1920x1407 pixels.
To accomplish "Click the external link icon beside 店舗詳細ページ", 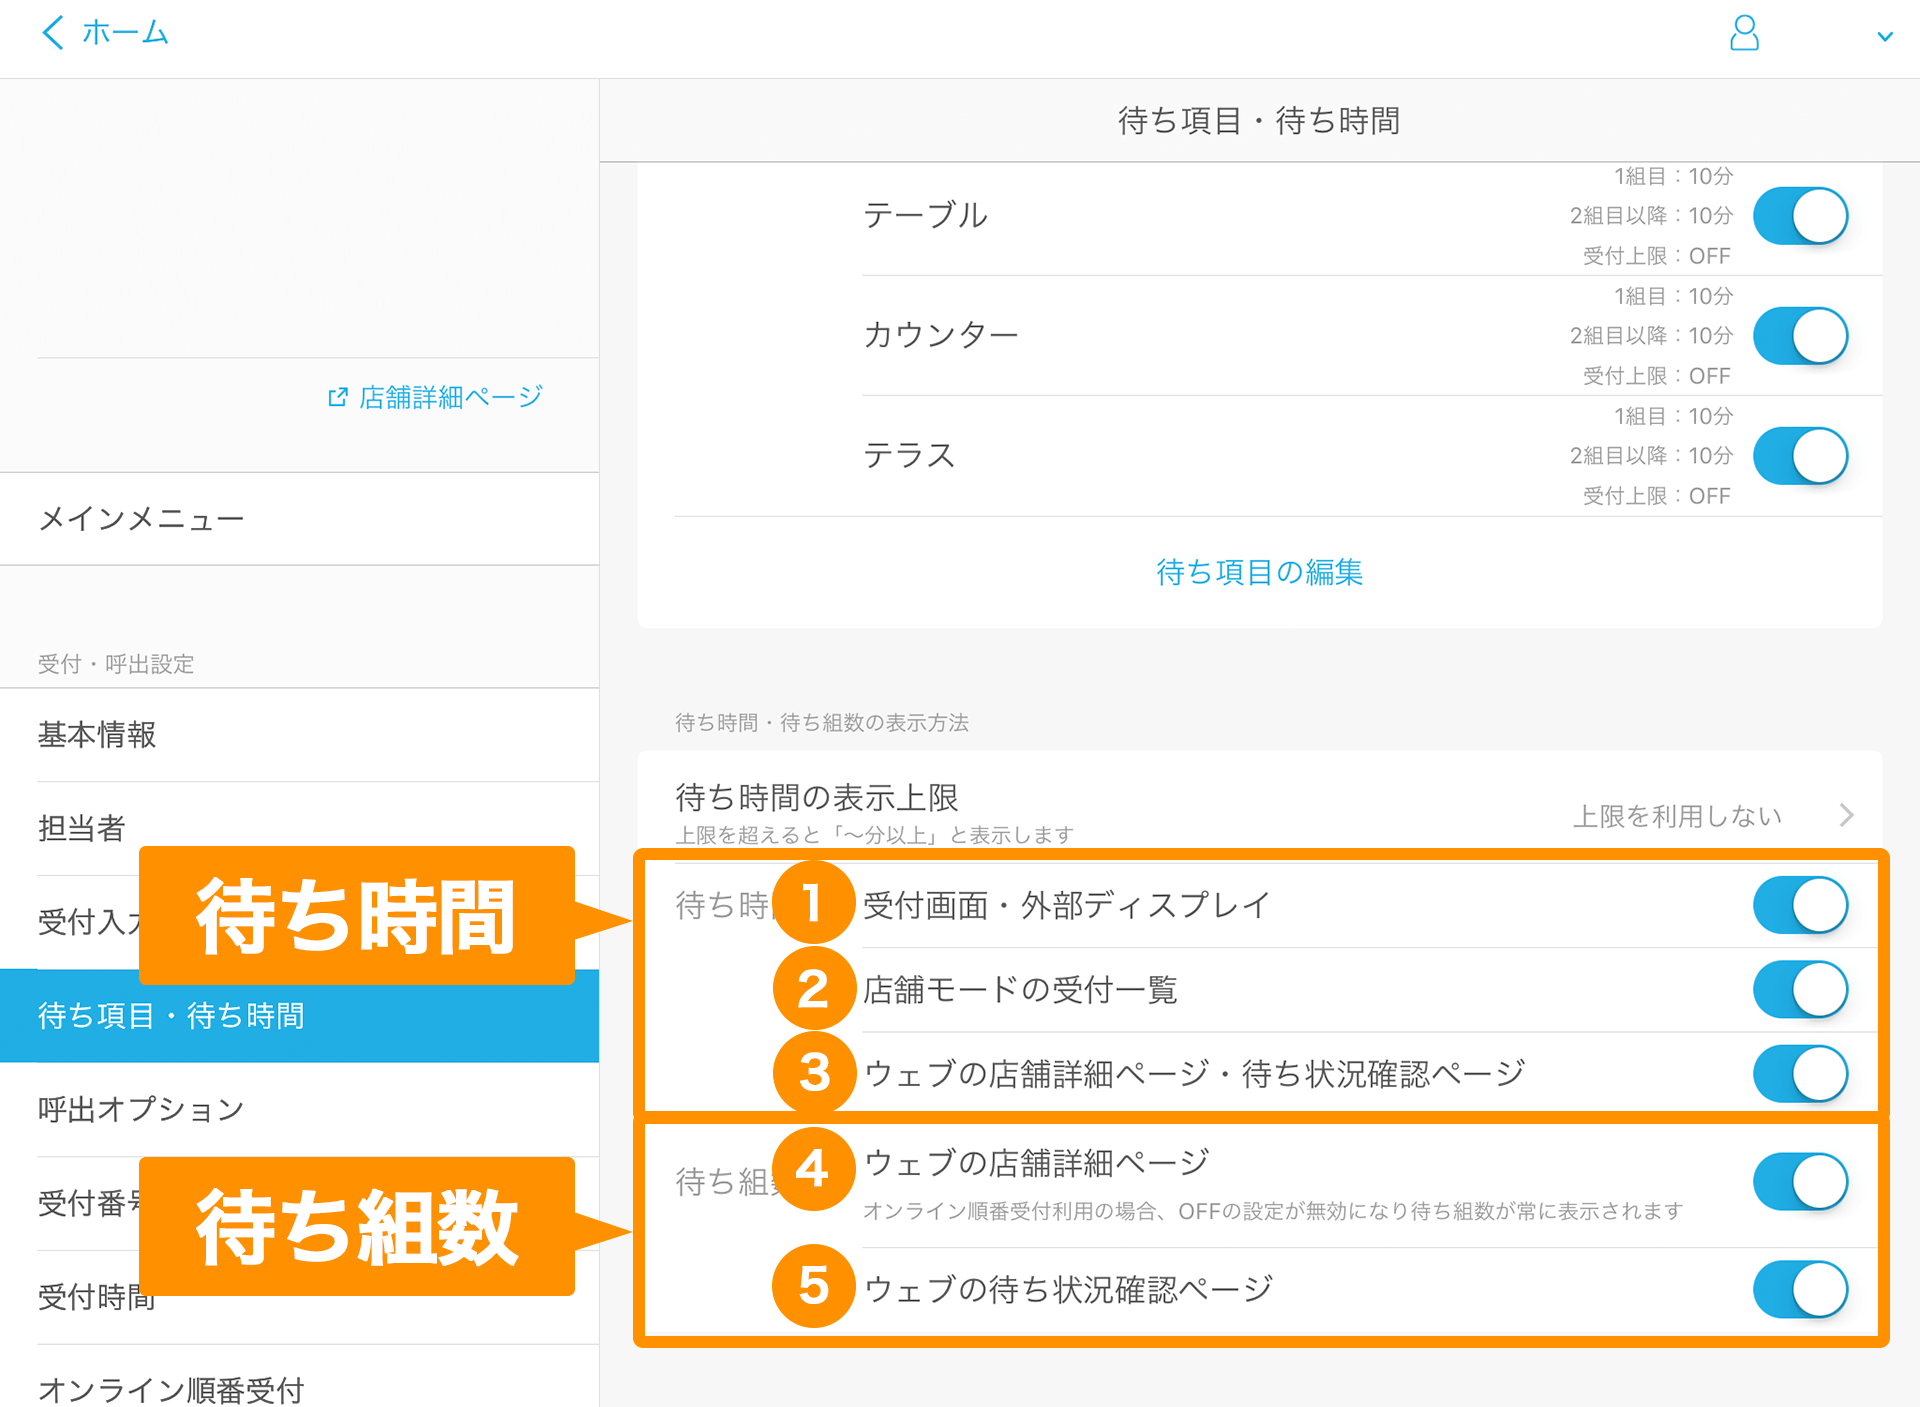I will pyautogui.click(x=338, y=397).
